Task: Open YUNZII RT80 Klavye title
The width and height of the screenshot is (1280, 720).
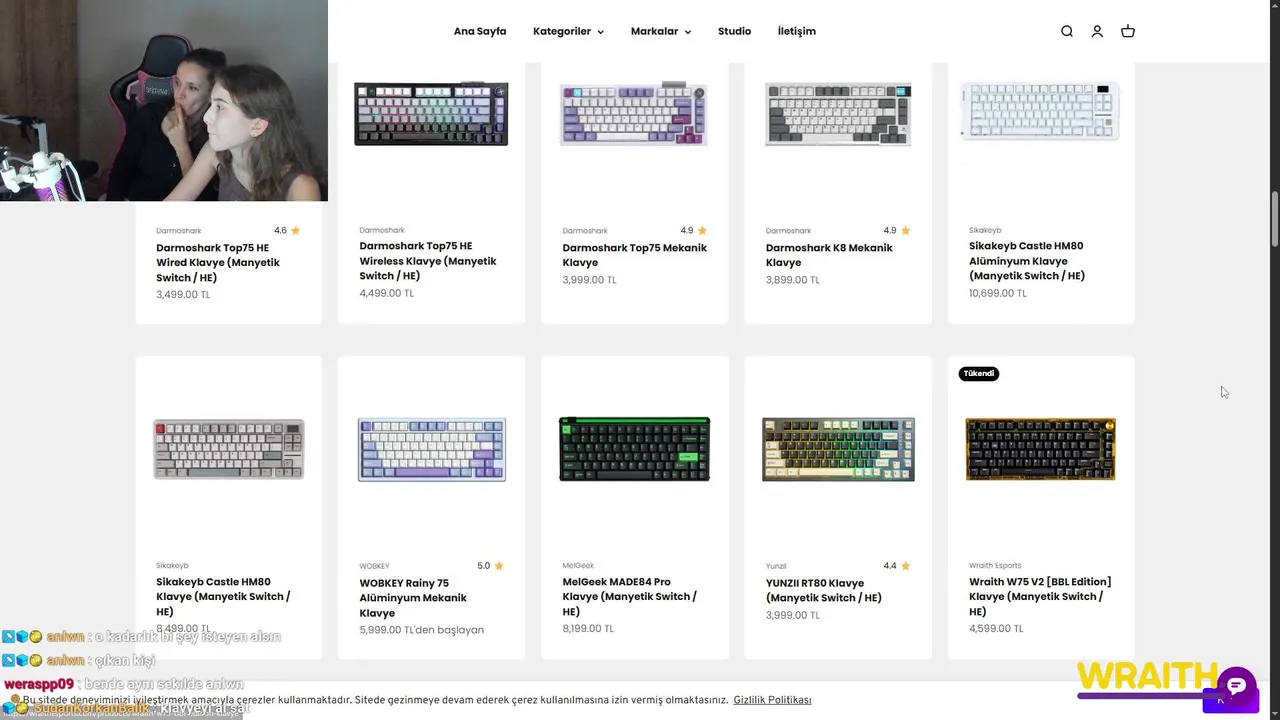Action: (x=824, y=590)
